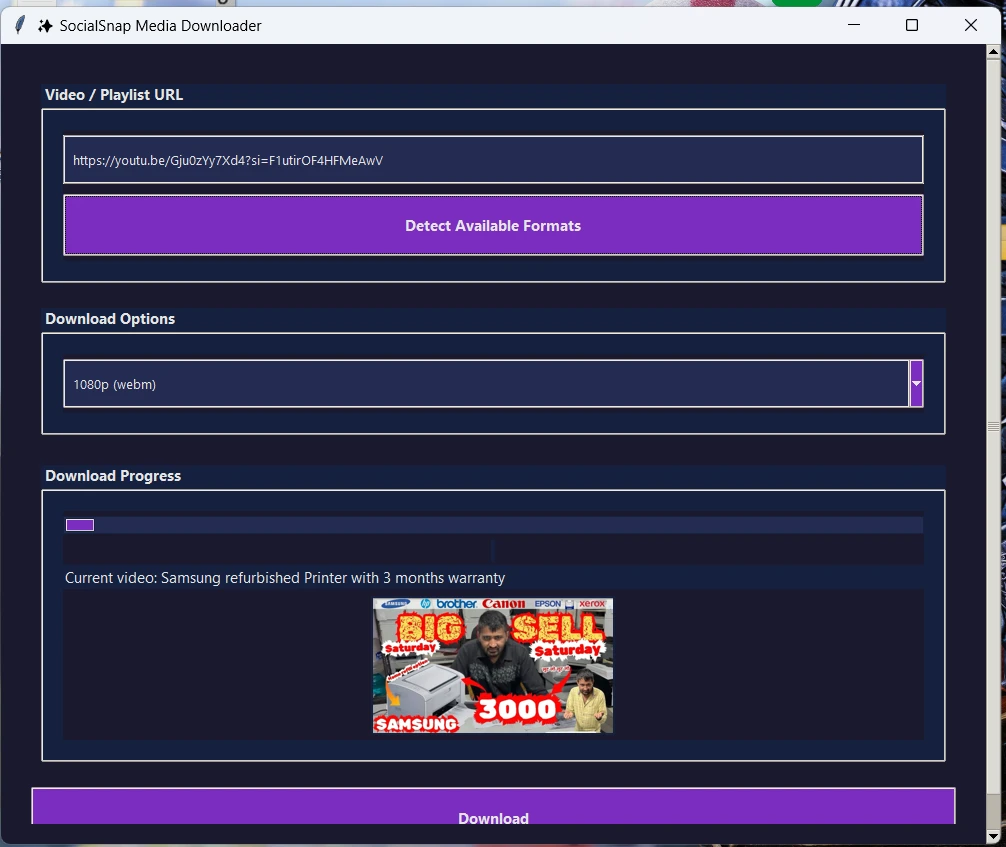This screenshot has height=847, width=1006.
Task: Minimize the SocialSnap window
Action: tap(853, 25)
